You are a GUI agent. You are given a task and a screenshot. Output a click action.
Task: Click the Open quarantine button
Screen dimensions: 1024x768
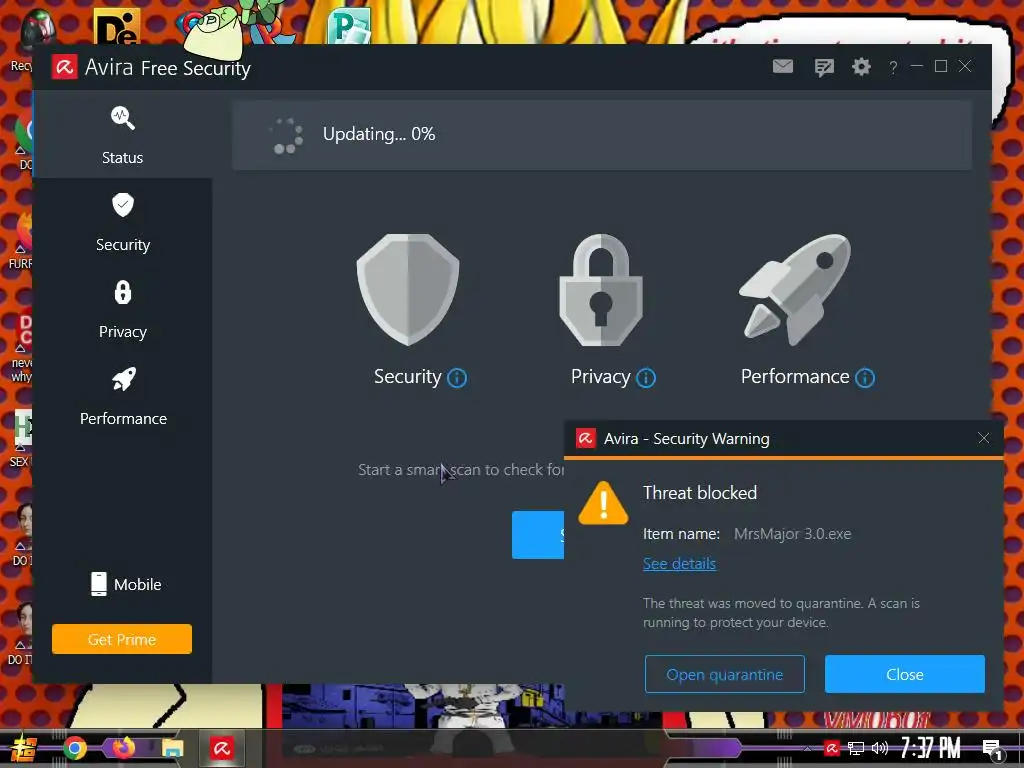click(x=724, y=674)
